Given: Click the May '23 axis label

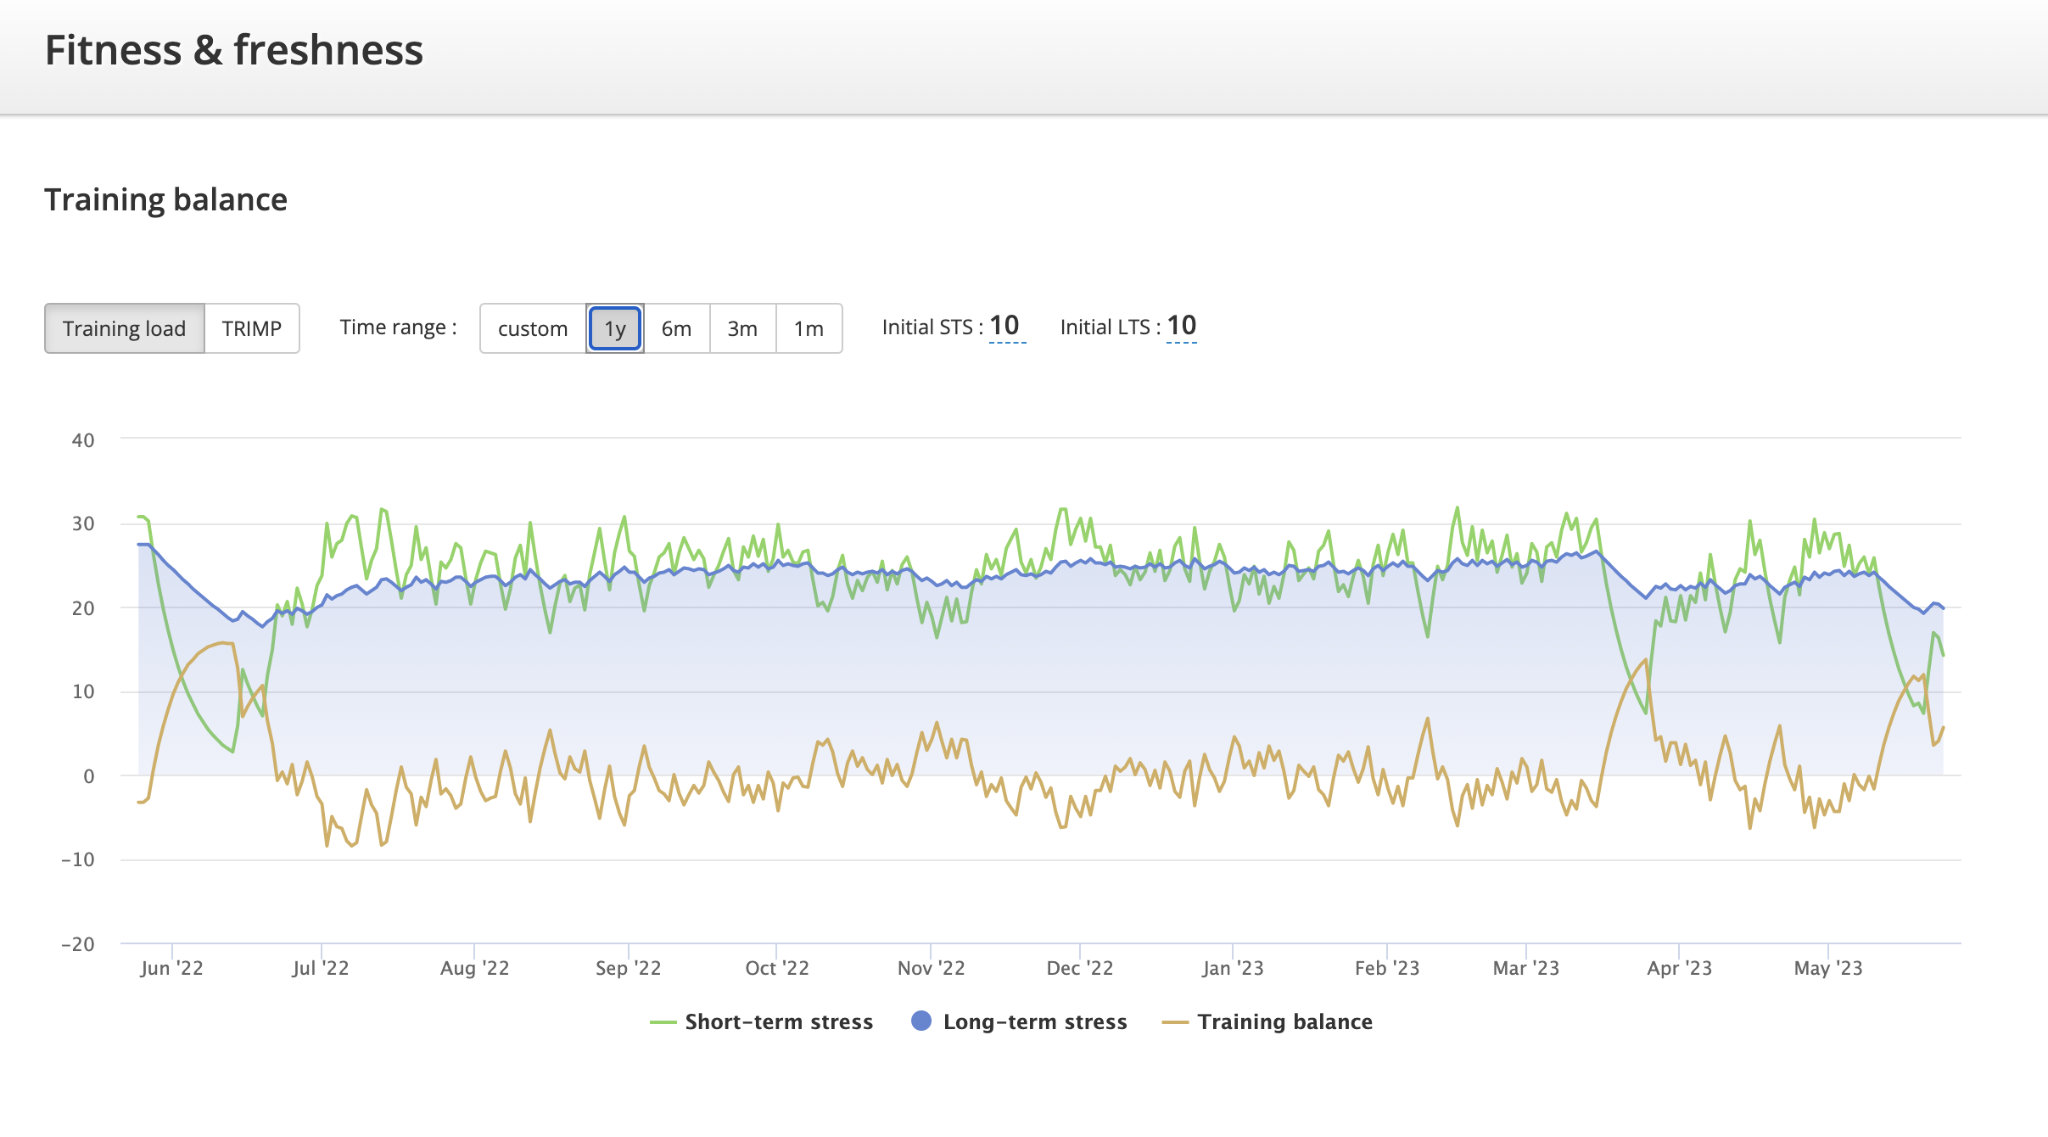Looking at the screenshot, I should 1827,968.
